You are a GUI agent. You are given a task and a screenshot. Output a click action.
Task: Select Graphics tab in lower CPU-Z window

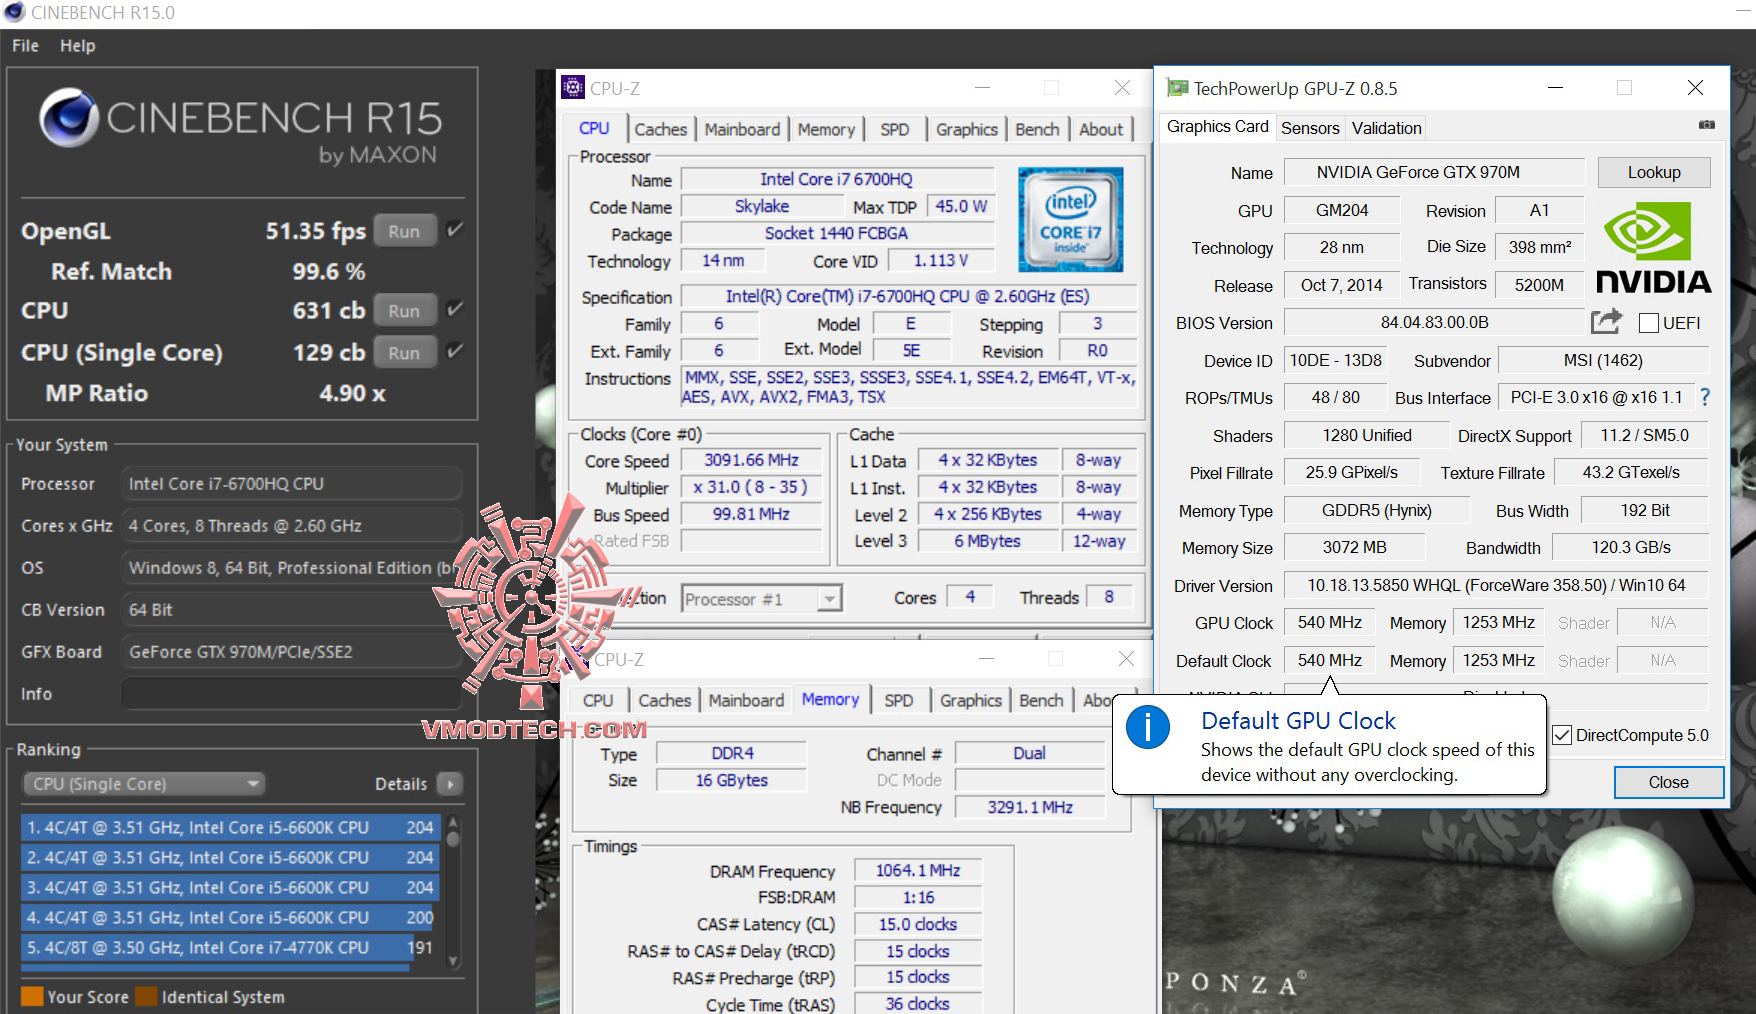coord(971,700)
